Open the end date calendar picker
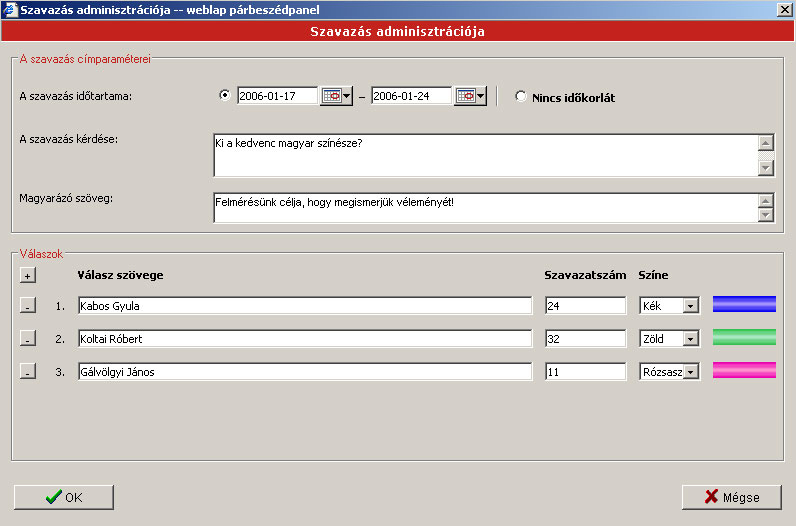This screenshot has height=526, width=796. (470, 96)
